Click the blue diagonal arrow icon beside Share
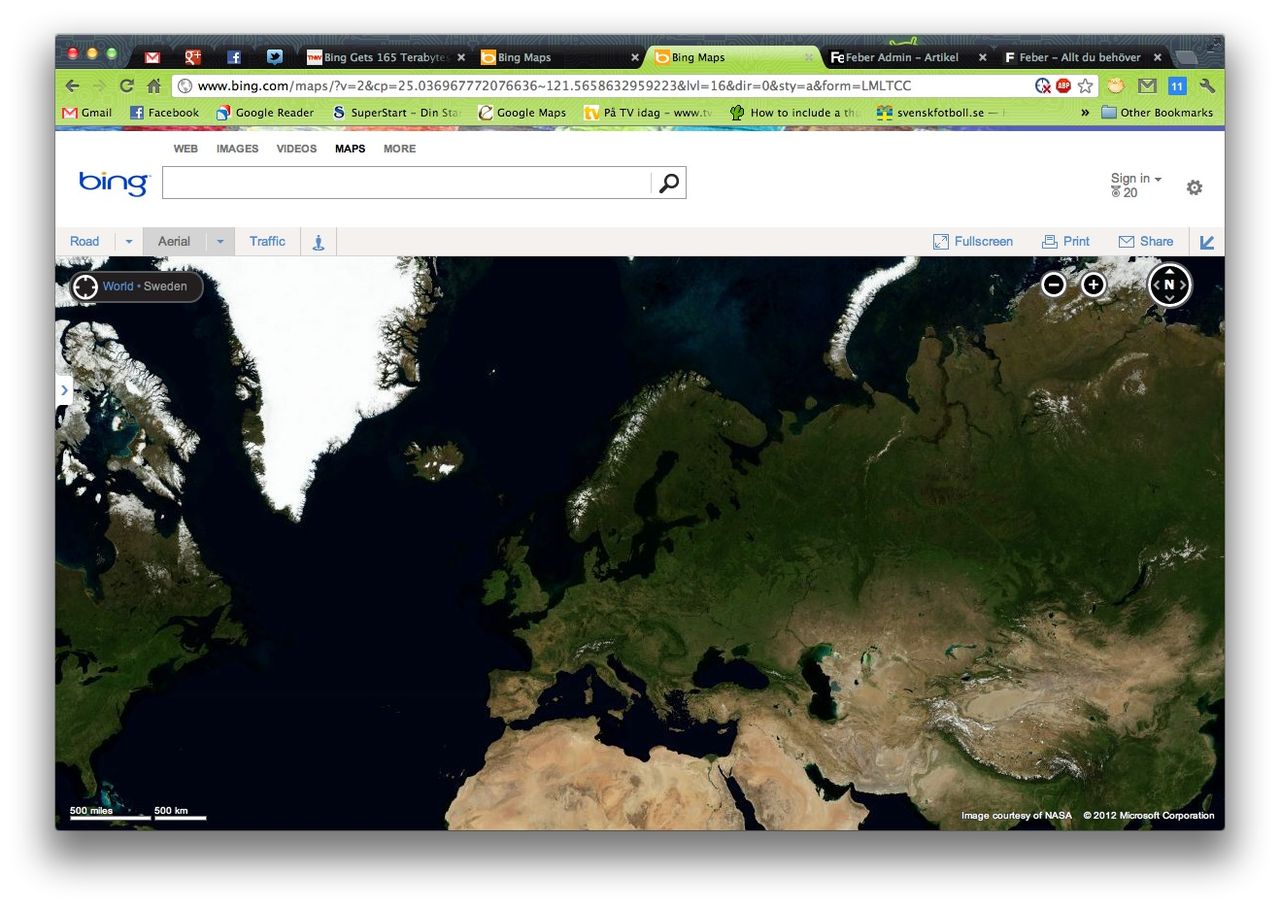Screen dimensions: 1280x907 [x=1207, y=241]
